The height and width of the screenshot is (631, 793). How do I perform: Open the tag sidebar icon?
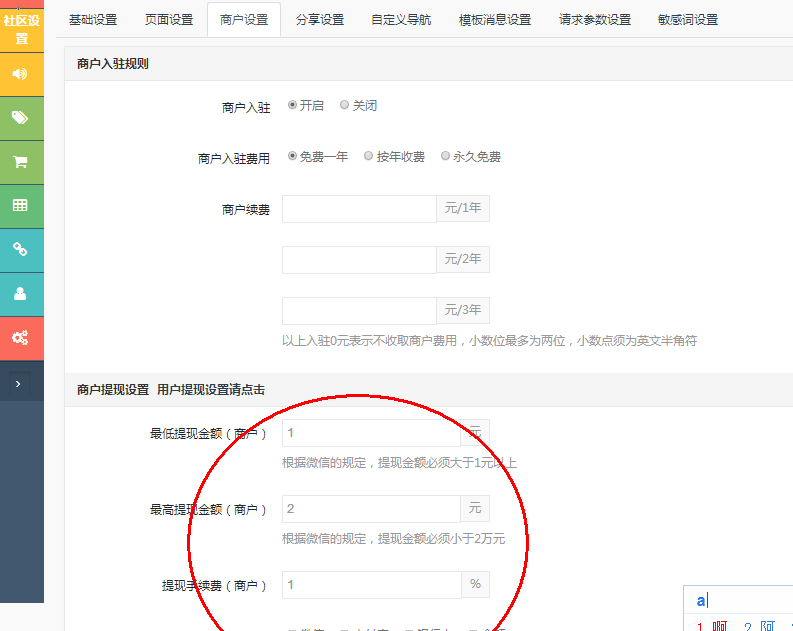pyautogui.click(x=20, y=118)
